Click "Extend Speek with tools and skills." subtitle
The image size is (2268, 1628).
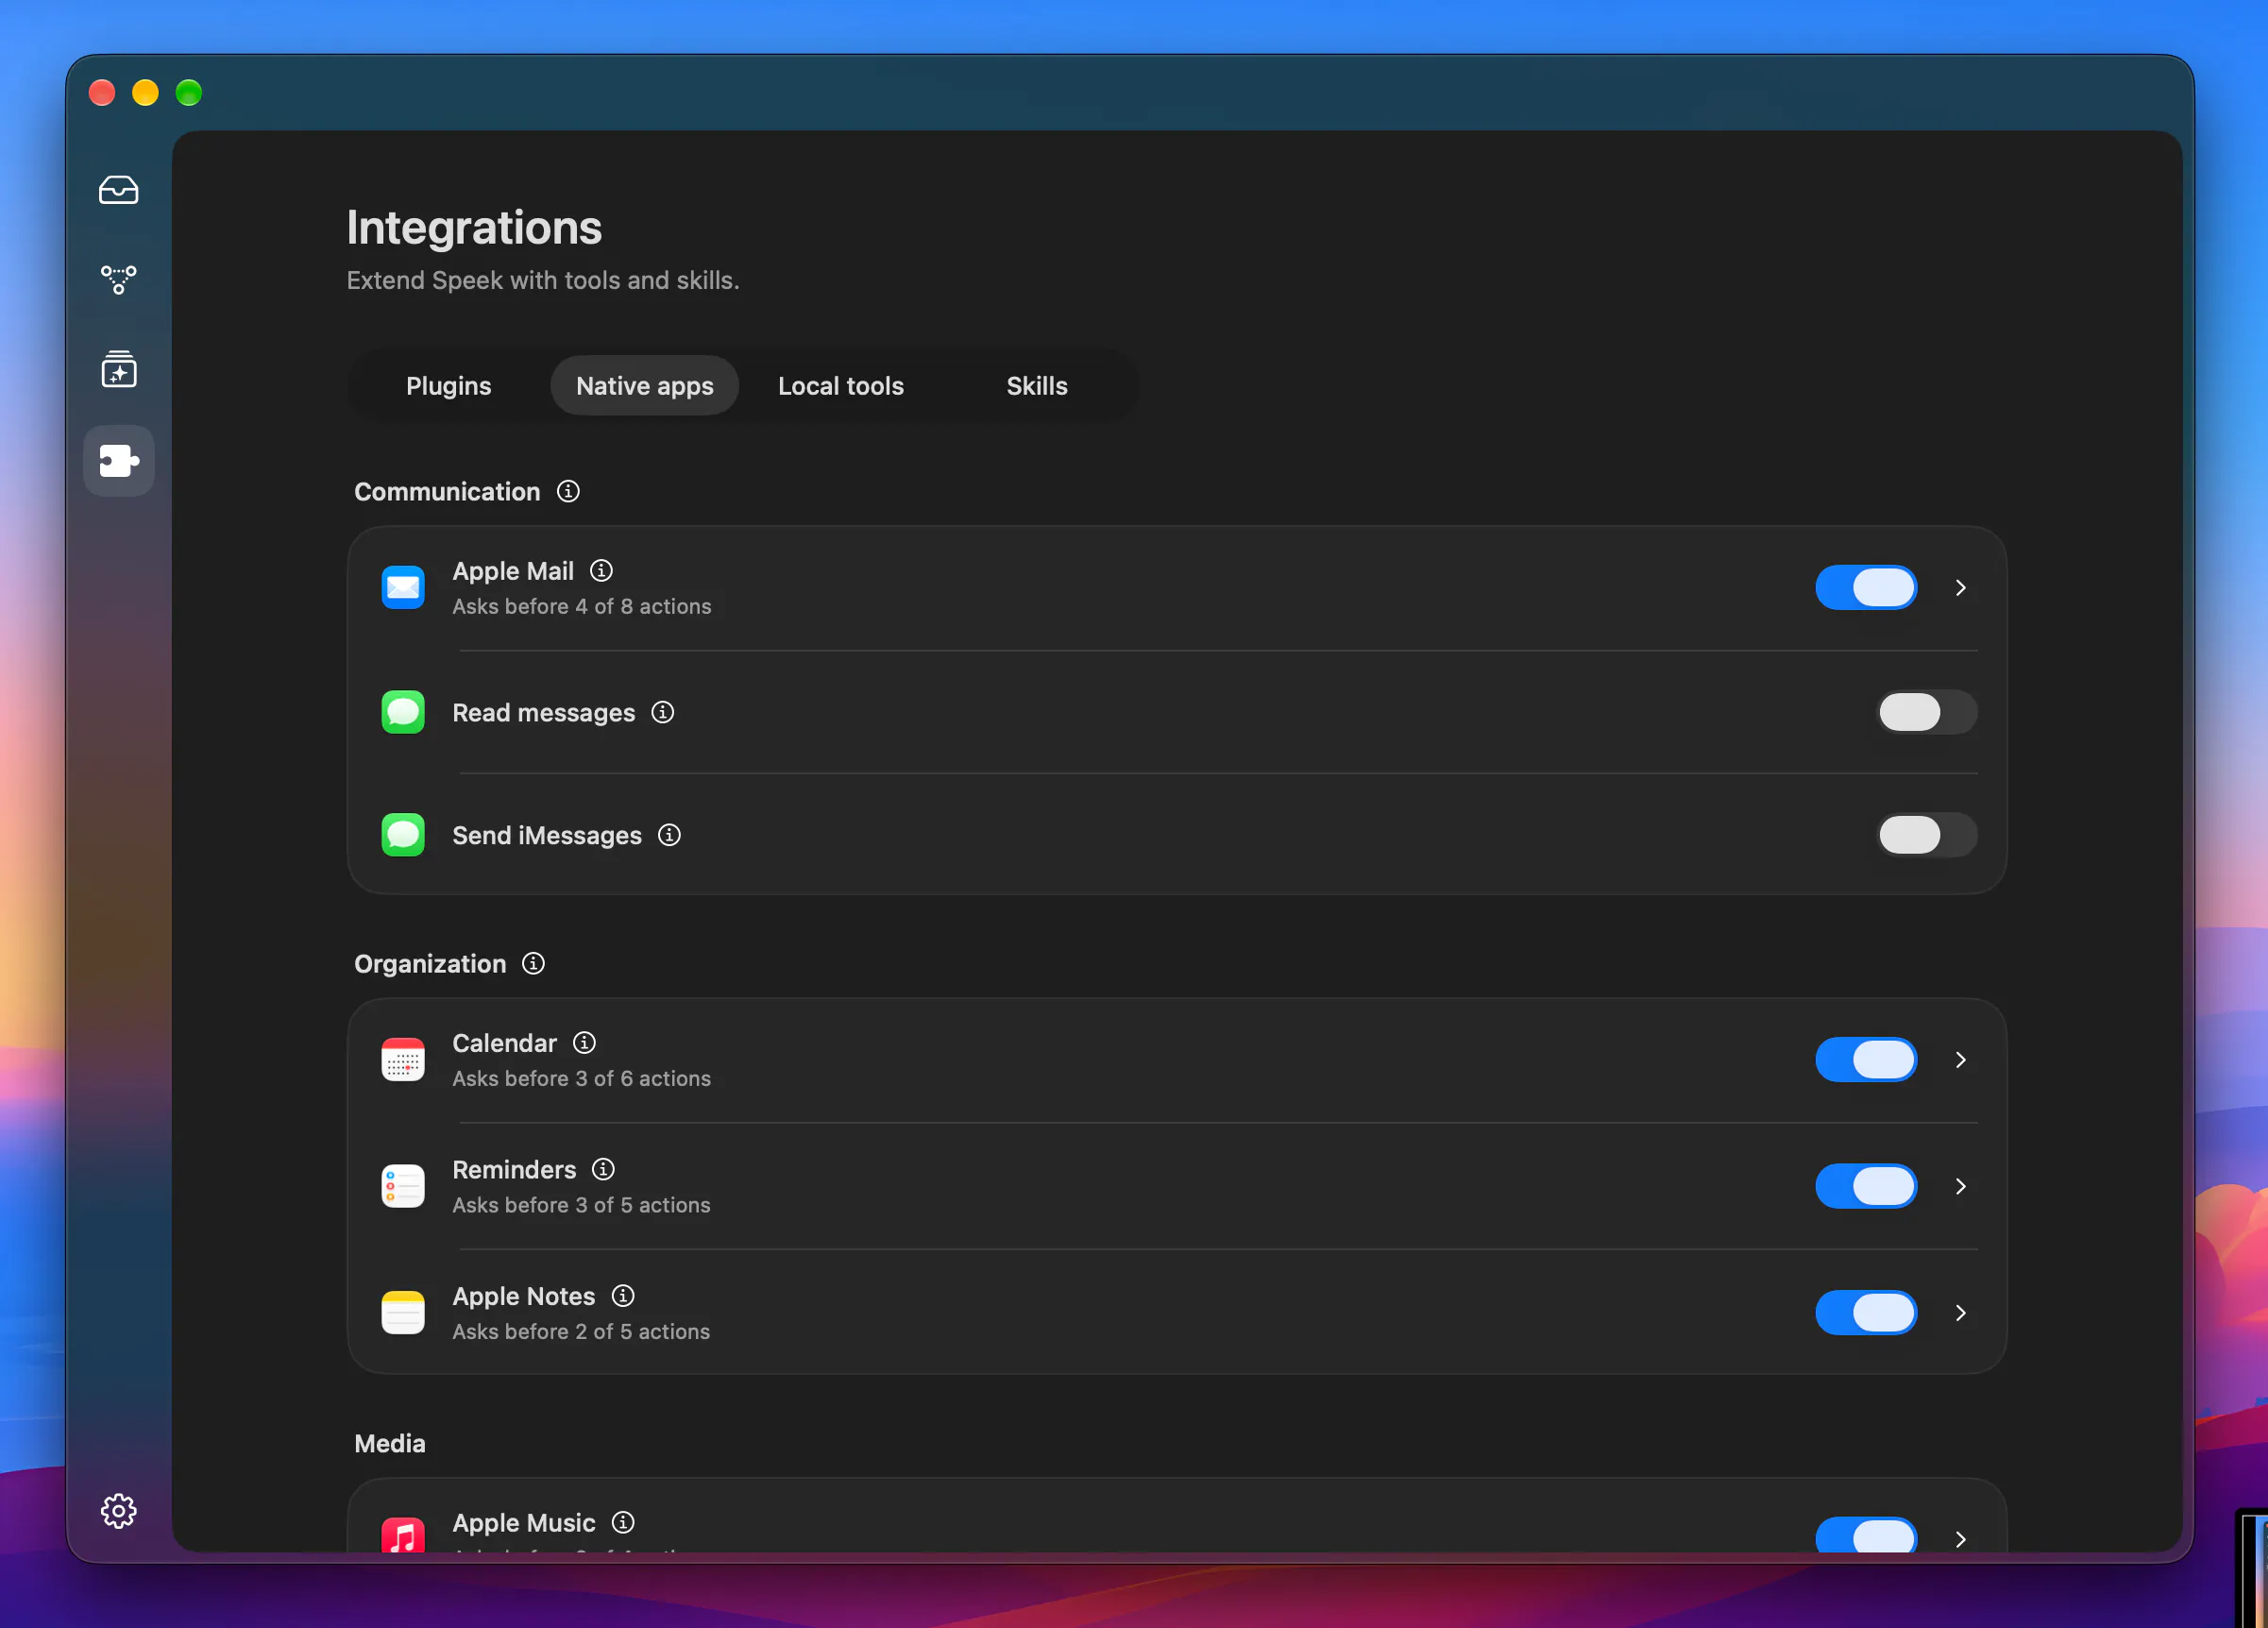(x=543, y=280)
